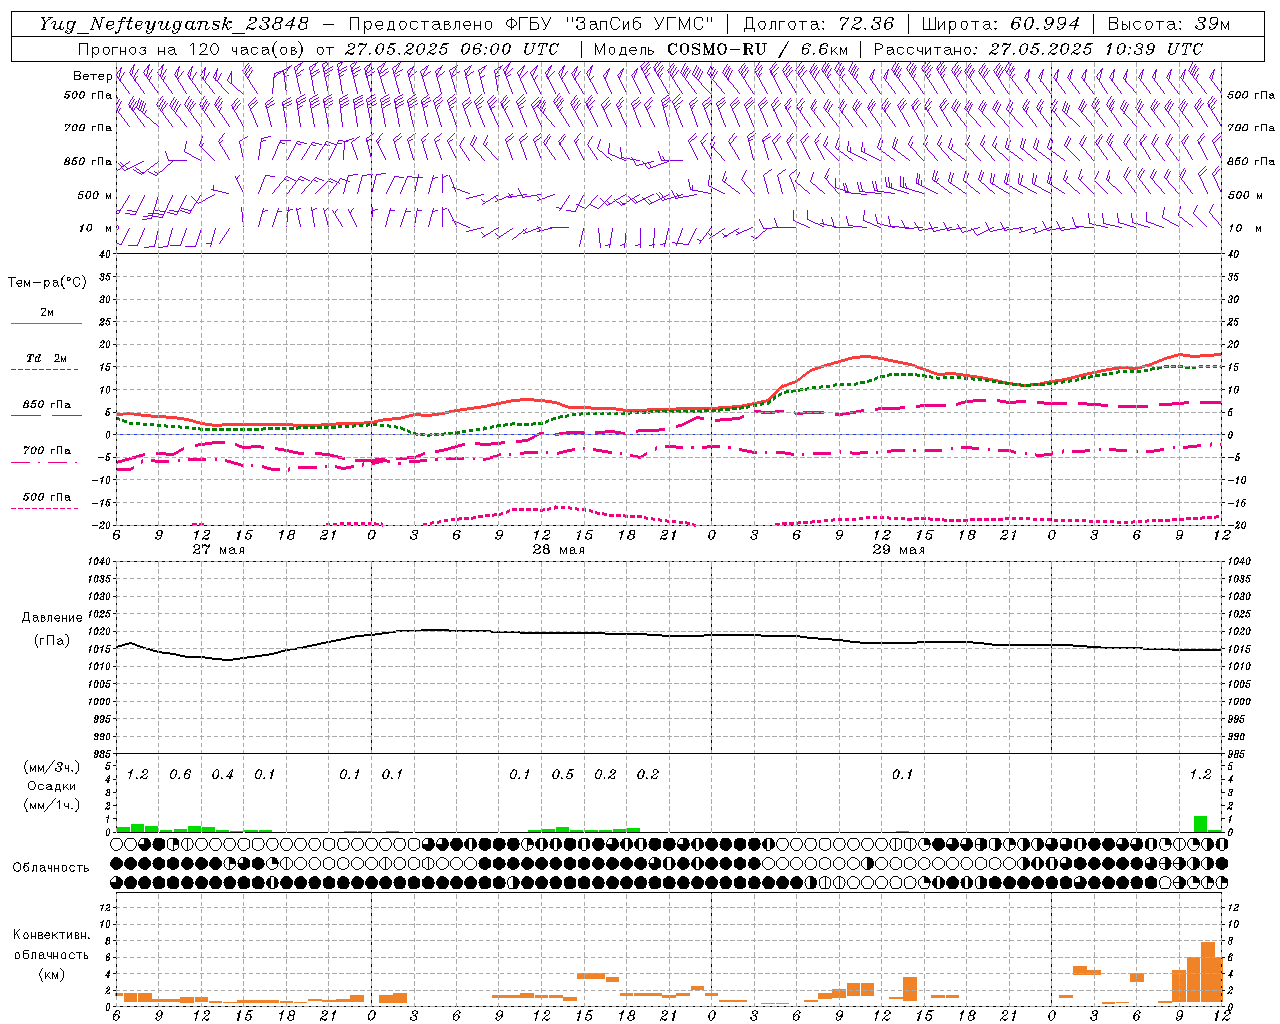This screenshot has height=1024, width=1280.
Task: Click the Долгота: 72.36 longitude value
Action: point(819,24)
